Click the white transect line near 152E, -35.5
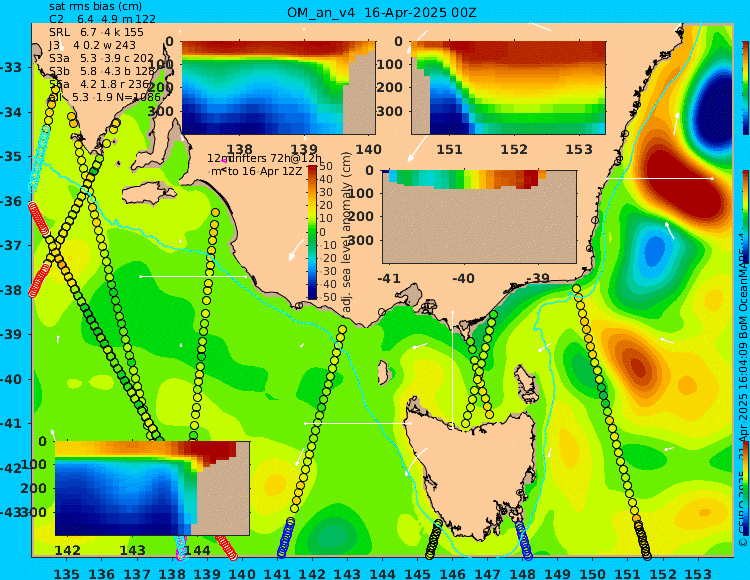Screen dimensions: 750x580 click(x=659, y=178)
